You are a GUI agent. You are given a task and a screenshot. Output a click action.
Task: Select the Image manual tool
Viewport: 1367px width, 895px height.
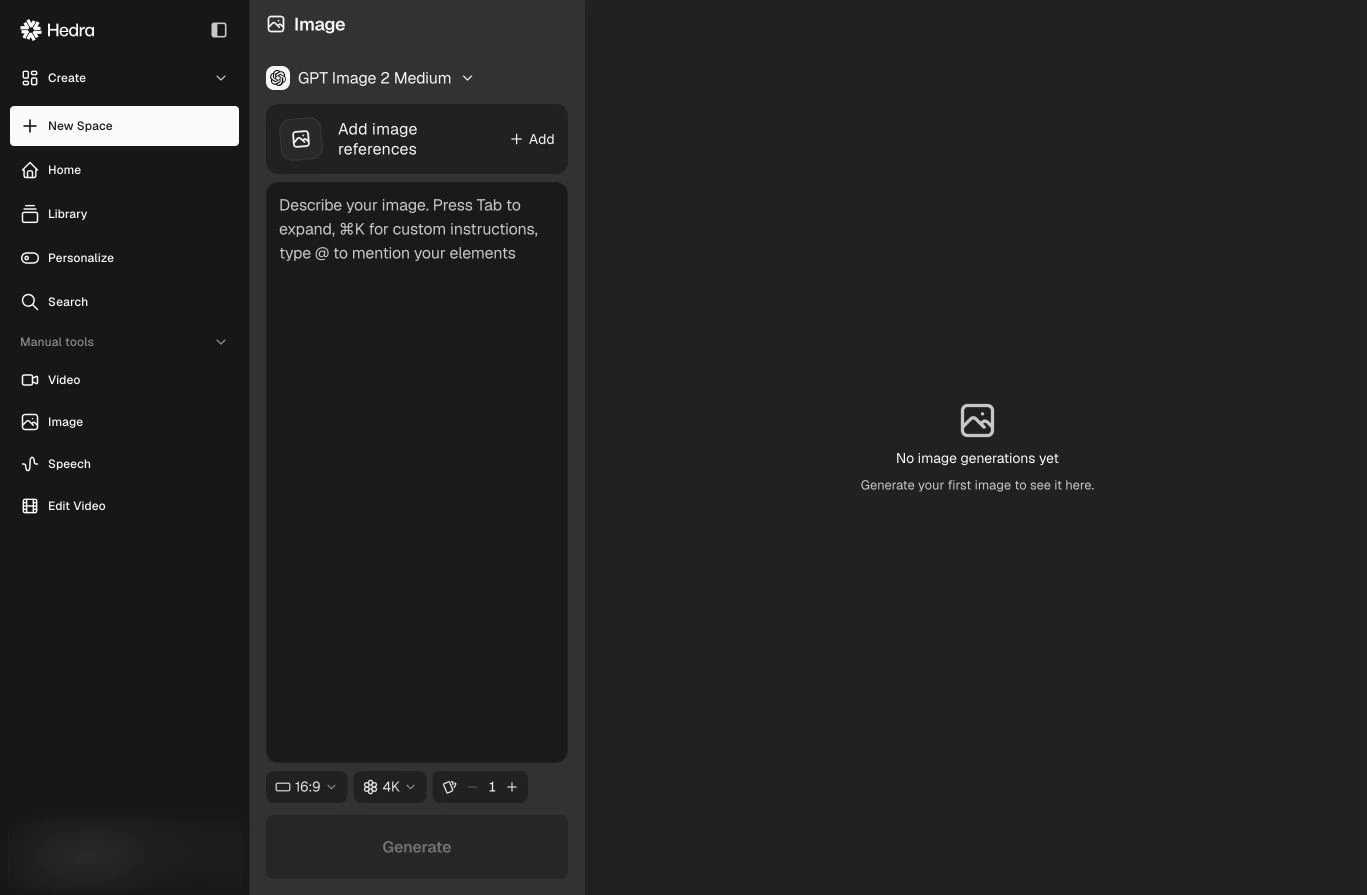(x=124, y=422)
